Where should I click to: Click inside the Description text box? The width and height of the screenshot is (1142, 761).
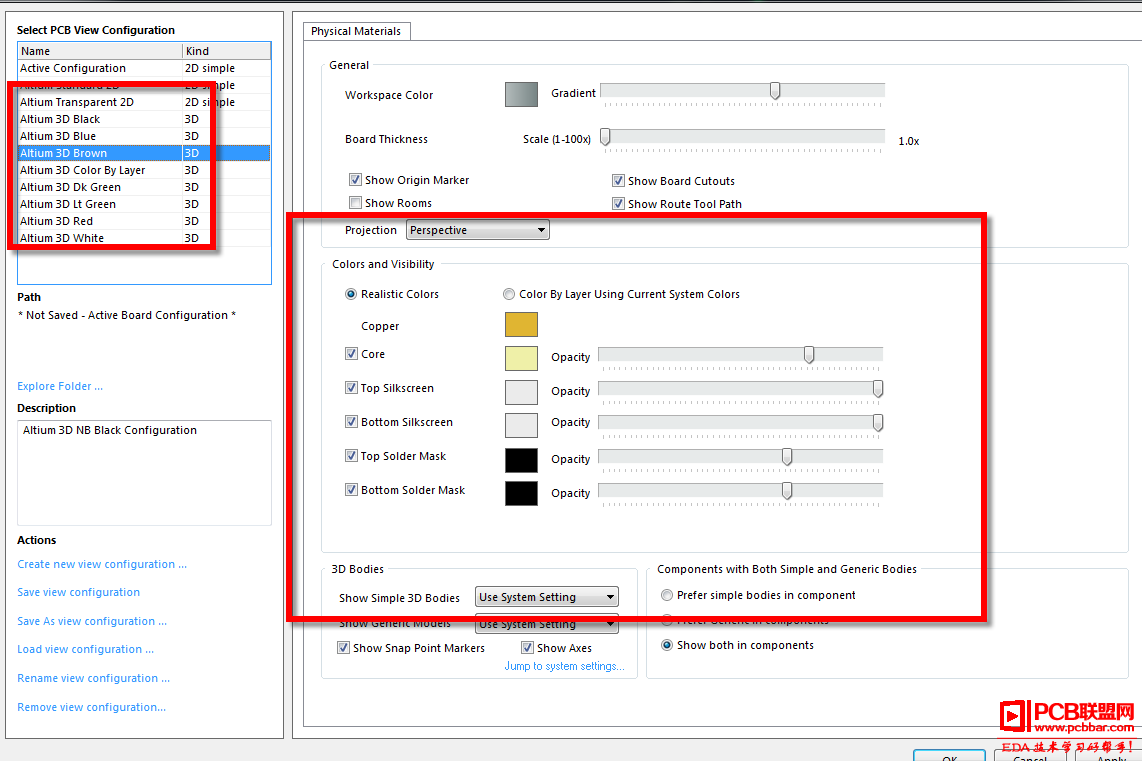click(x=144, y=473)
